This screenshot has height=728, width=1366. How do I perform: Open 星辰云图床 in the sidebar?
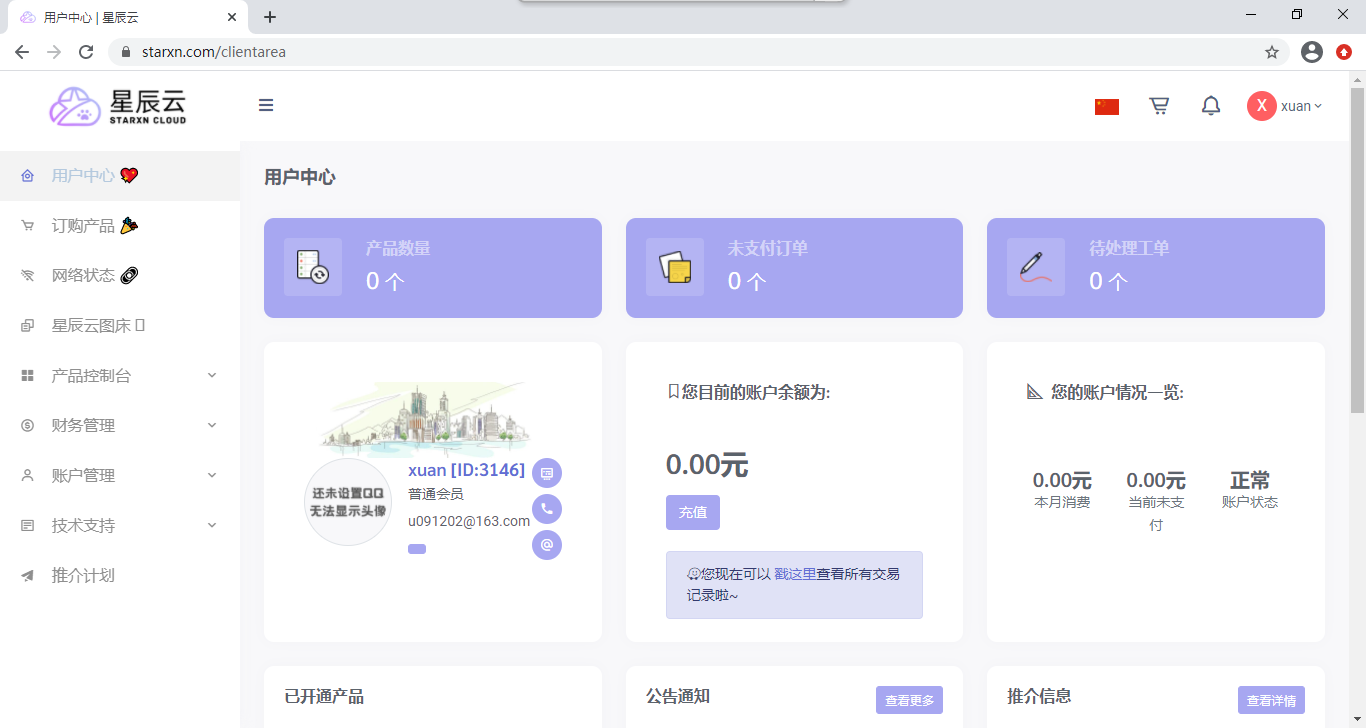point(120,326)
